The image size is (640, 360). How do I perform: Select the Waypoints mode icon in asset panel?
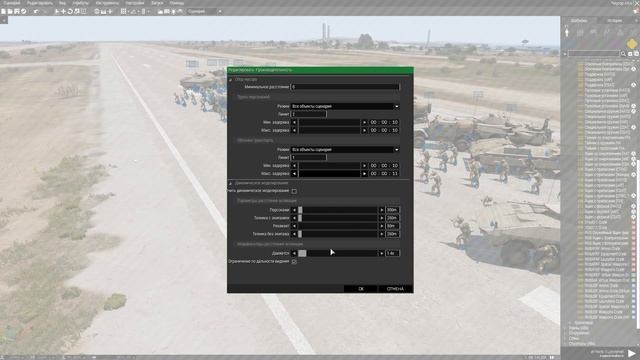[x=607, y=32]
